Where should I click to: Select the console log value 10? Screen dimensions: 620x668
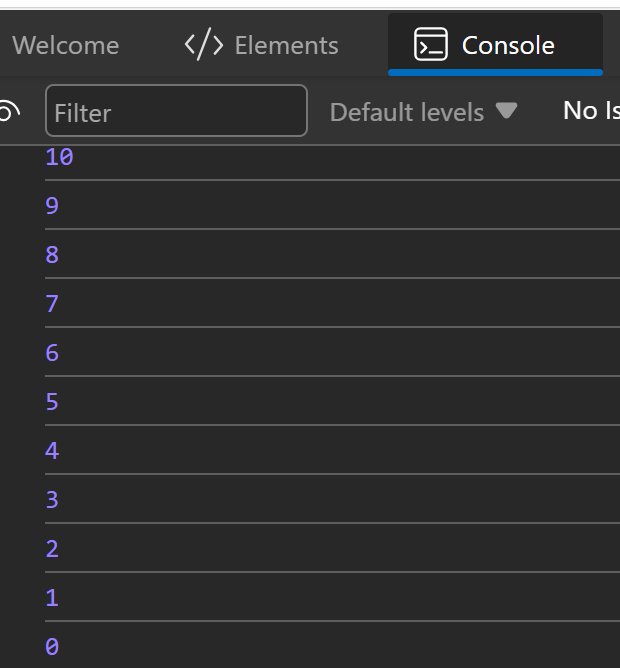[x=59, y=157]
